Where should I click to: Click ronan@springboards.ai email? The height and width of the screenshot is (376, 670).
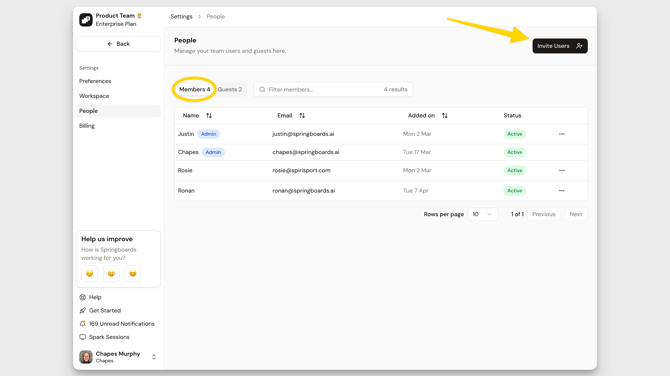tap(304, 191)
